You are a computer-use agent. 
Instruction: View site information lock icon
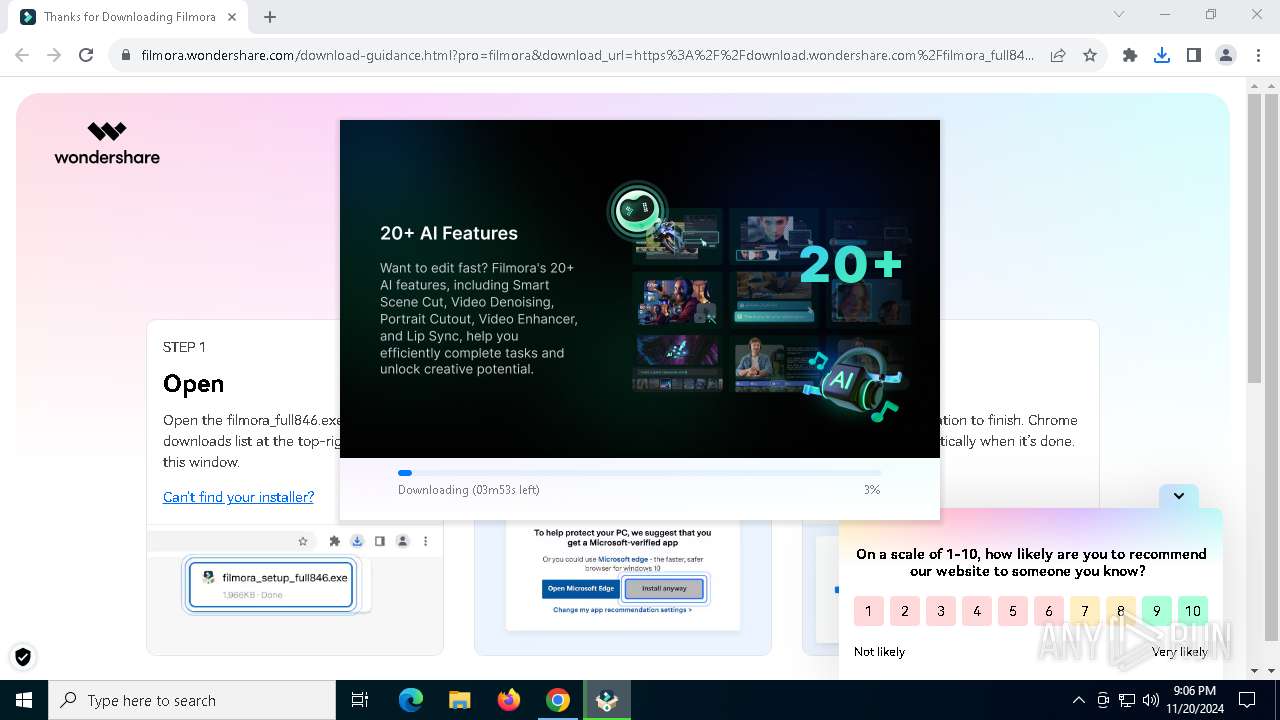[x=126, y=56]
